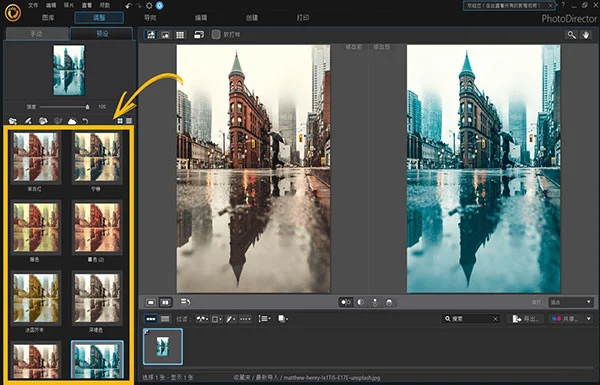This screenshot has width=600, height=385.
Task: Select the magnifier zoom tool
Action: coord(571,35)
